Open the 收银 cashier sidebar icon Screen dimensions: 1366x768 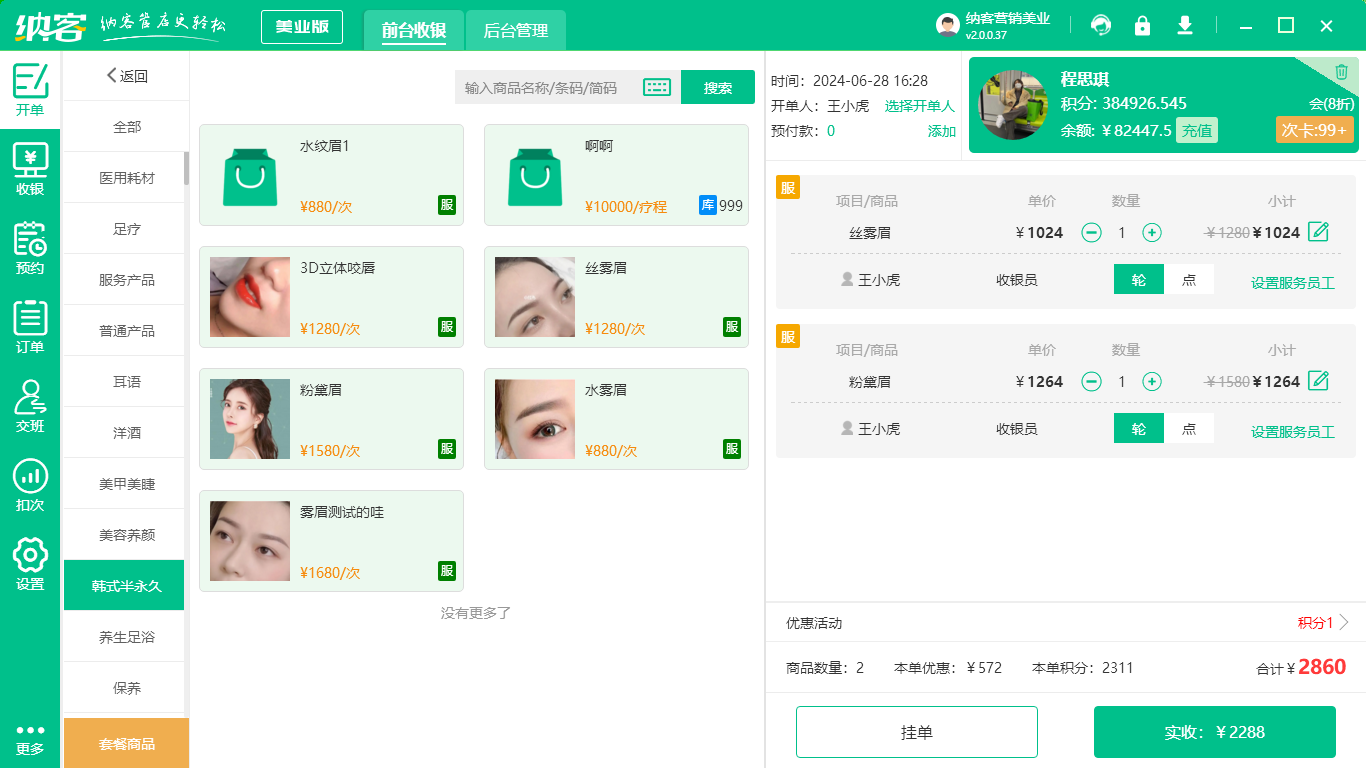click(x=30, y=168)
